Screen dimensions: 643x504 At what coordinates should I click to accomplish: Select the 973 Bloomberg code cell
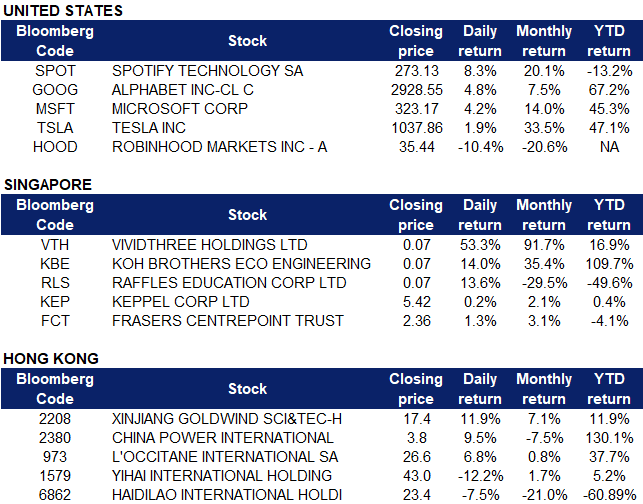tap(55, 456)
